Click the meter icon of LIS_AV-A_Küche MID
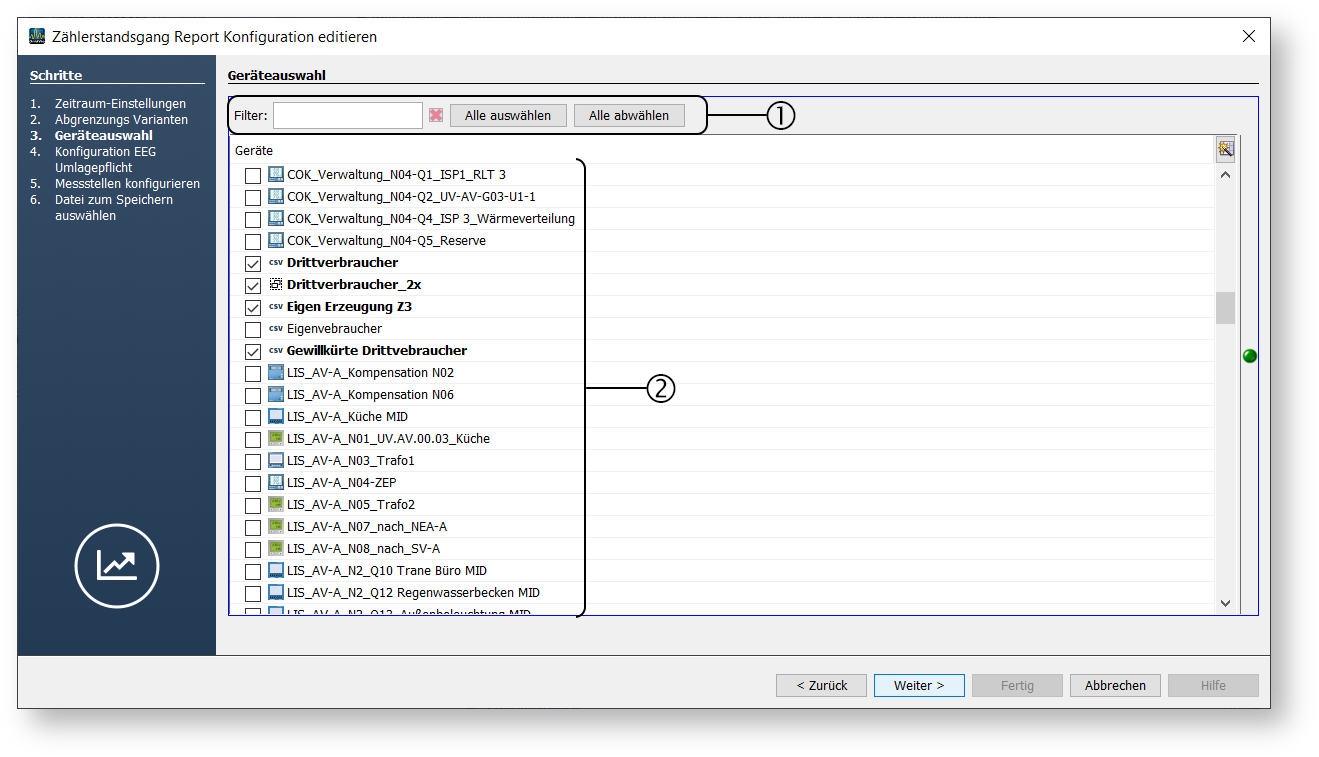1319x757 pixels. coord(276,417)
